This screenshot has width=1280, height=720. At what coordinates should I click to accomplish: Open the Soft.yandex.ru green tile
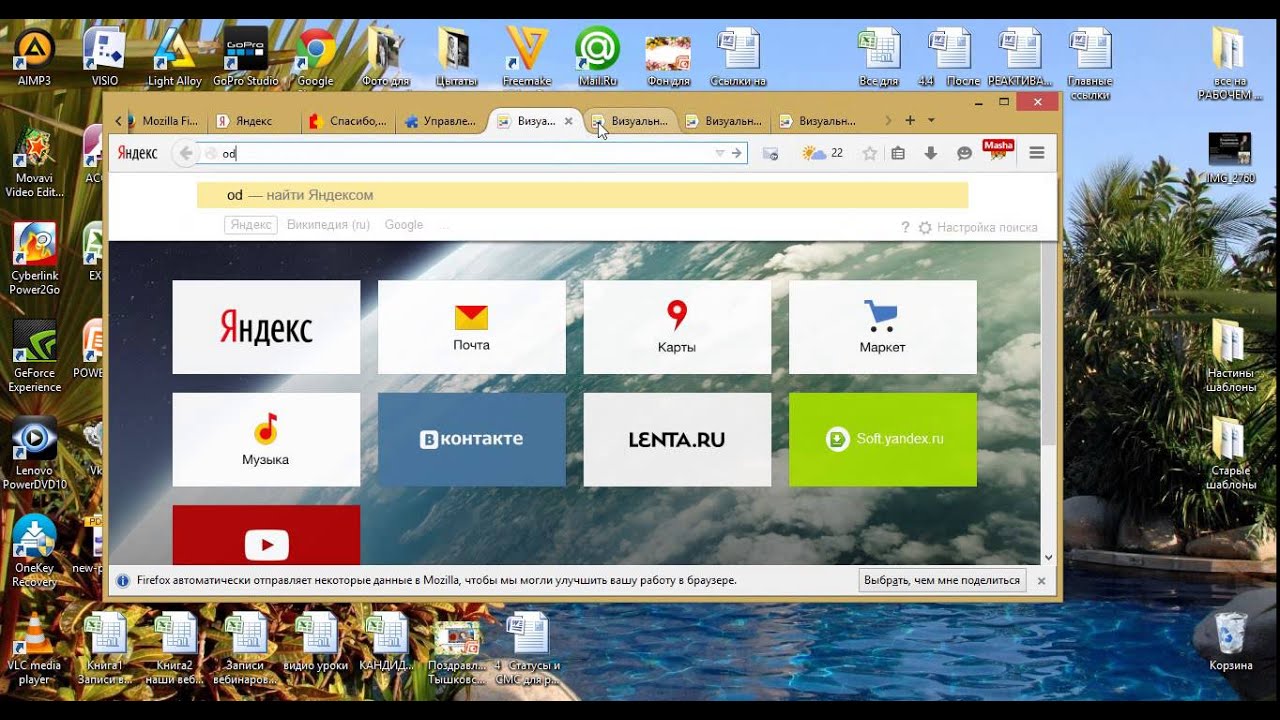point(883,439)
